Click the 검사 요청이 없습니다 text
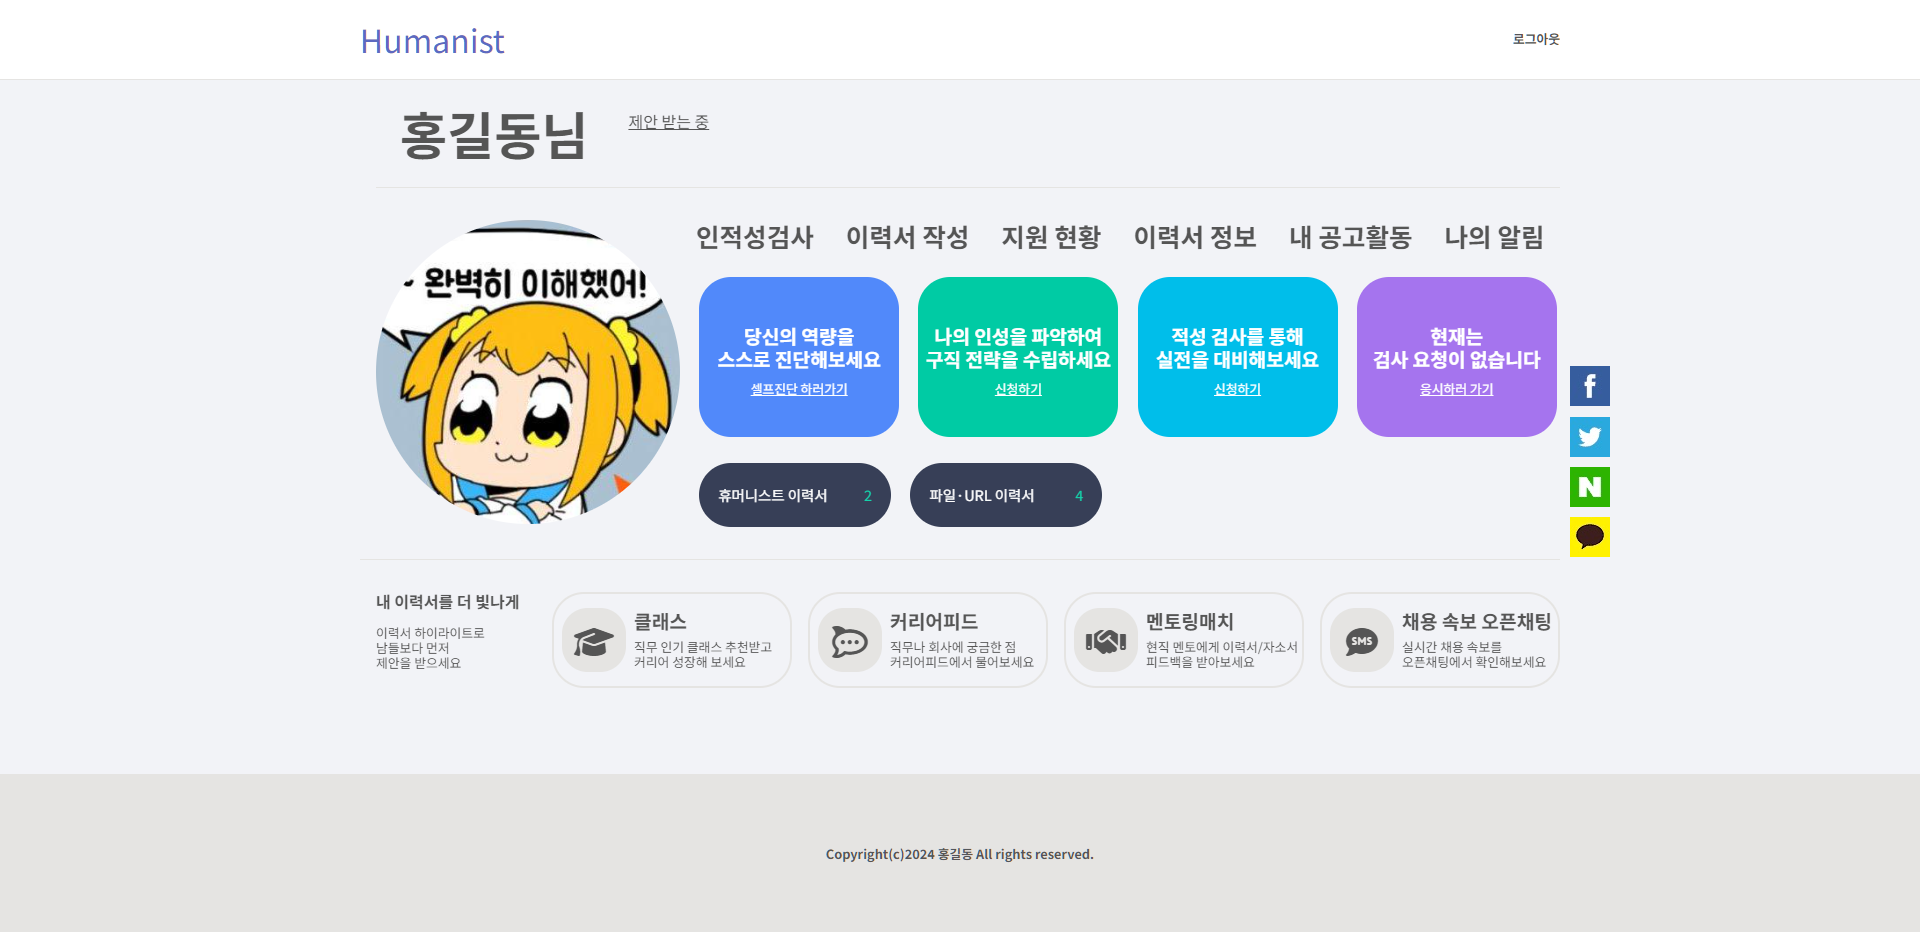This screenshot has width=1920, height=932. point(1456,360)
